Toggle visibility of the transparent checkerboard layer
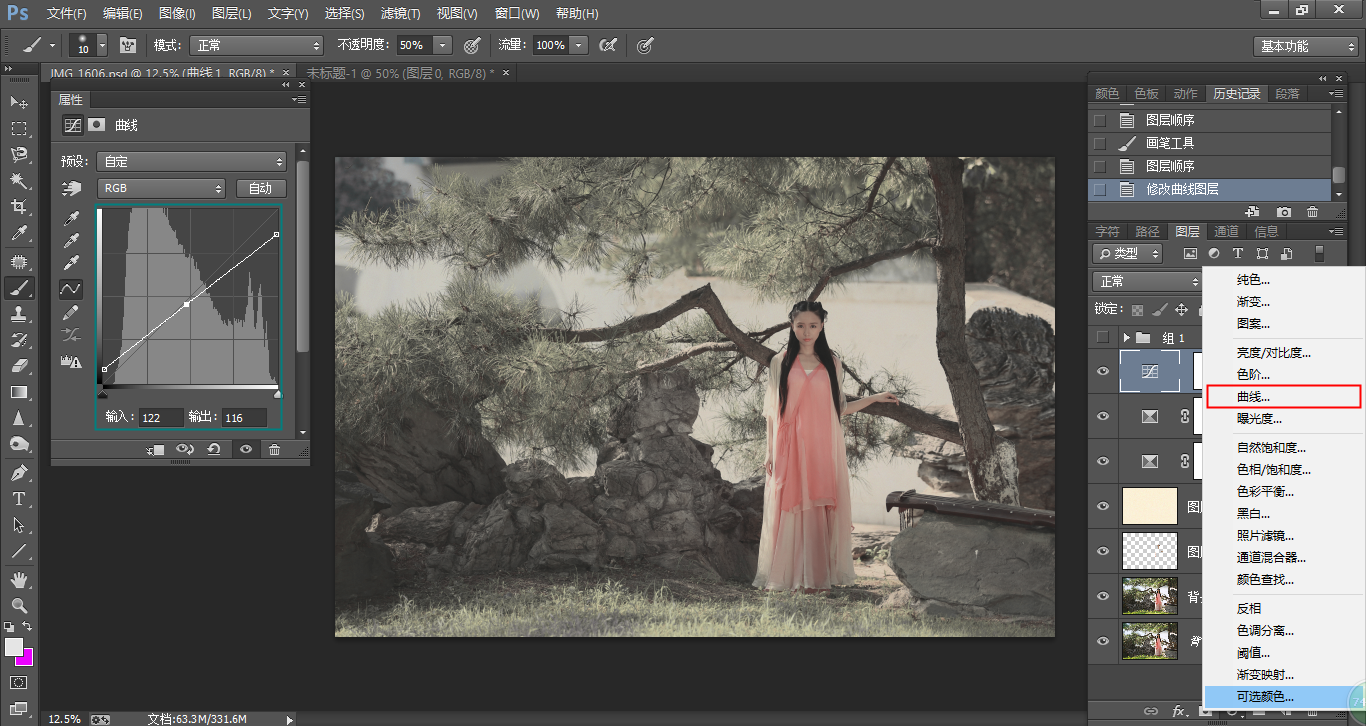1366x726 pixels. click(1103, 551)
